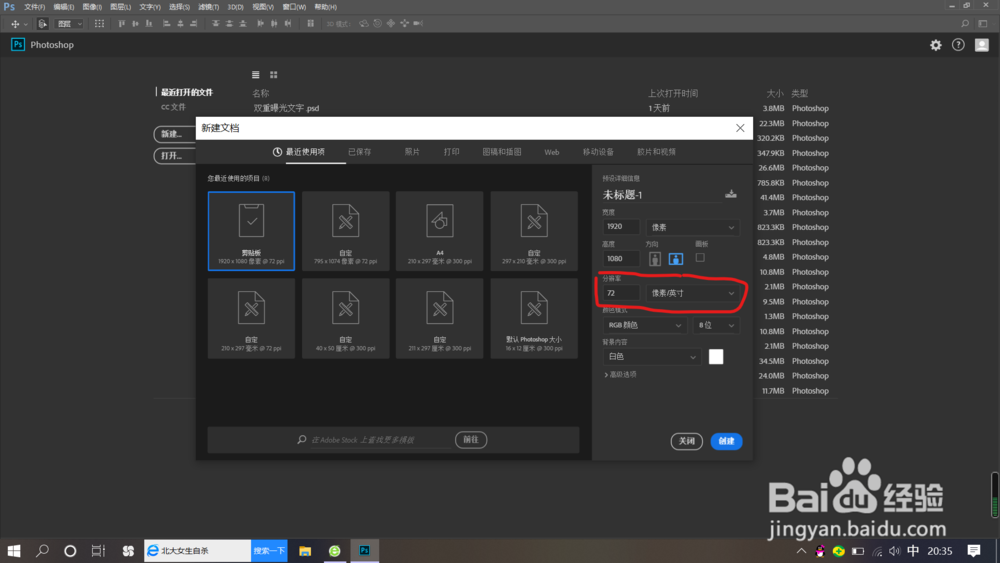This screenshot has height=563, width=1000.
Task: Click the distribute left edges icon
Action: 260,24
